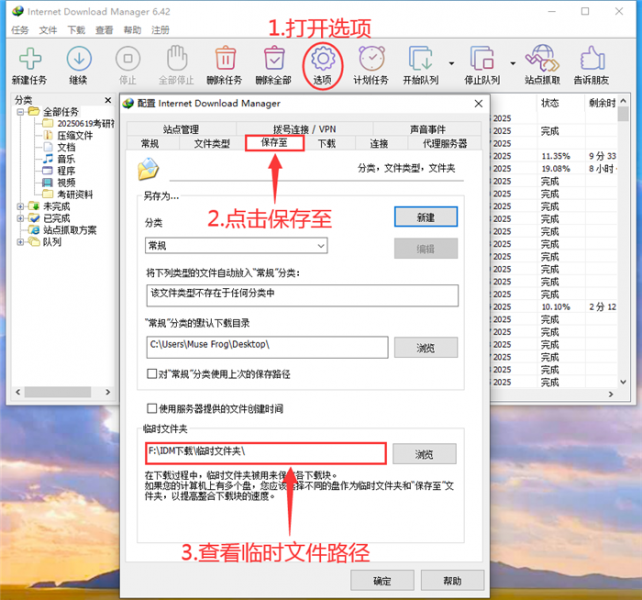This screenshot has width=642, height=600.
Task: Open the 开始队列 dropdown arrow
Action: click(451, 63)
